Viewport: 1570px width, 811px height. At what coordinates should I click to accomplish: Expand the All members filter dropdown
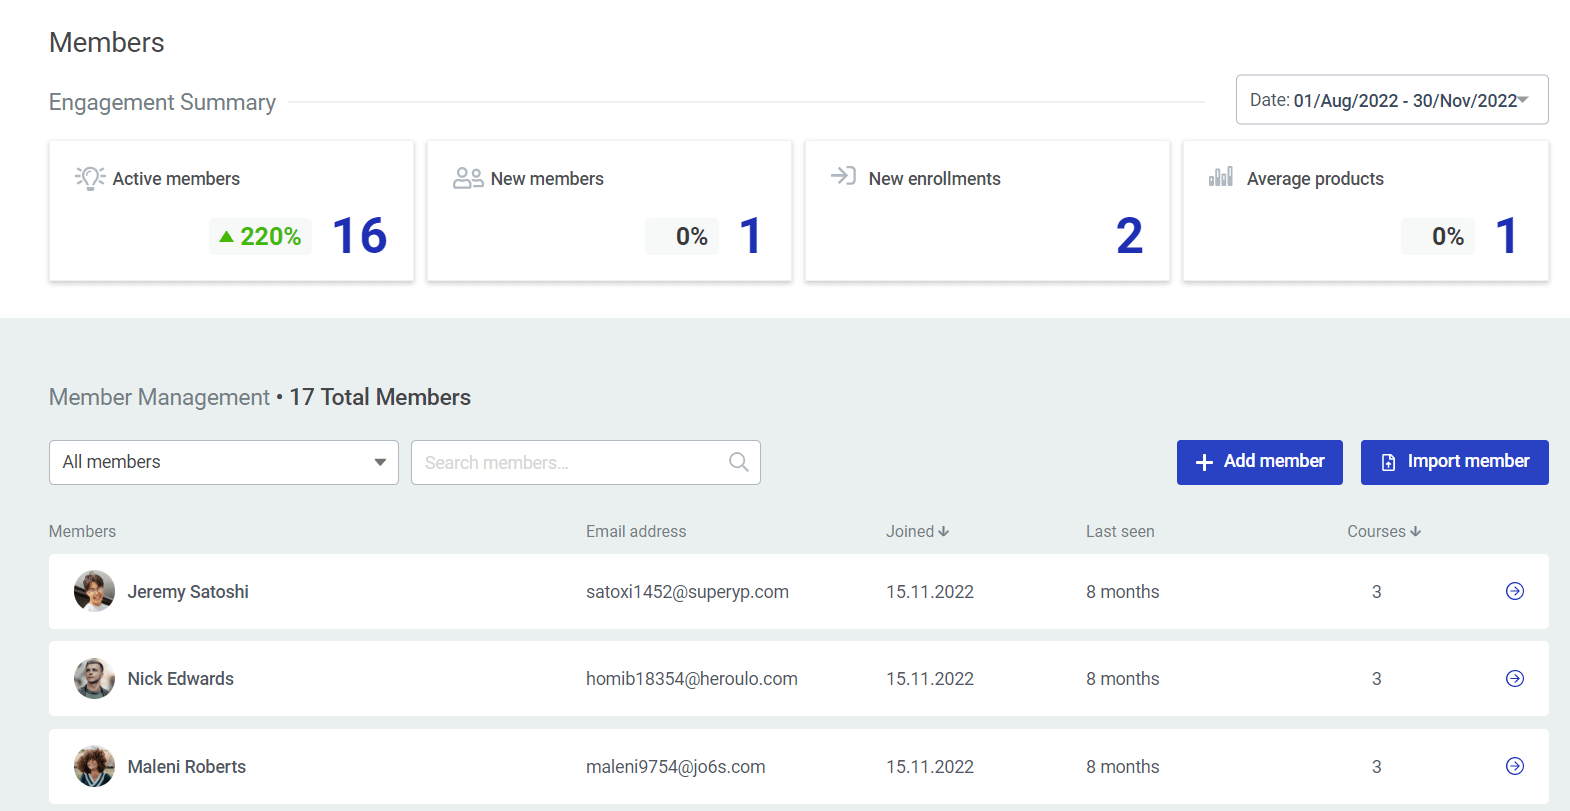pyautogui.click(x=223, y=462)
